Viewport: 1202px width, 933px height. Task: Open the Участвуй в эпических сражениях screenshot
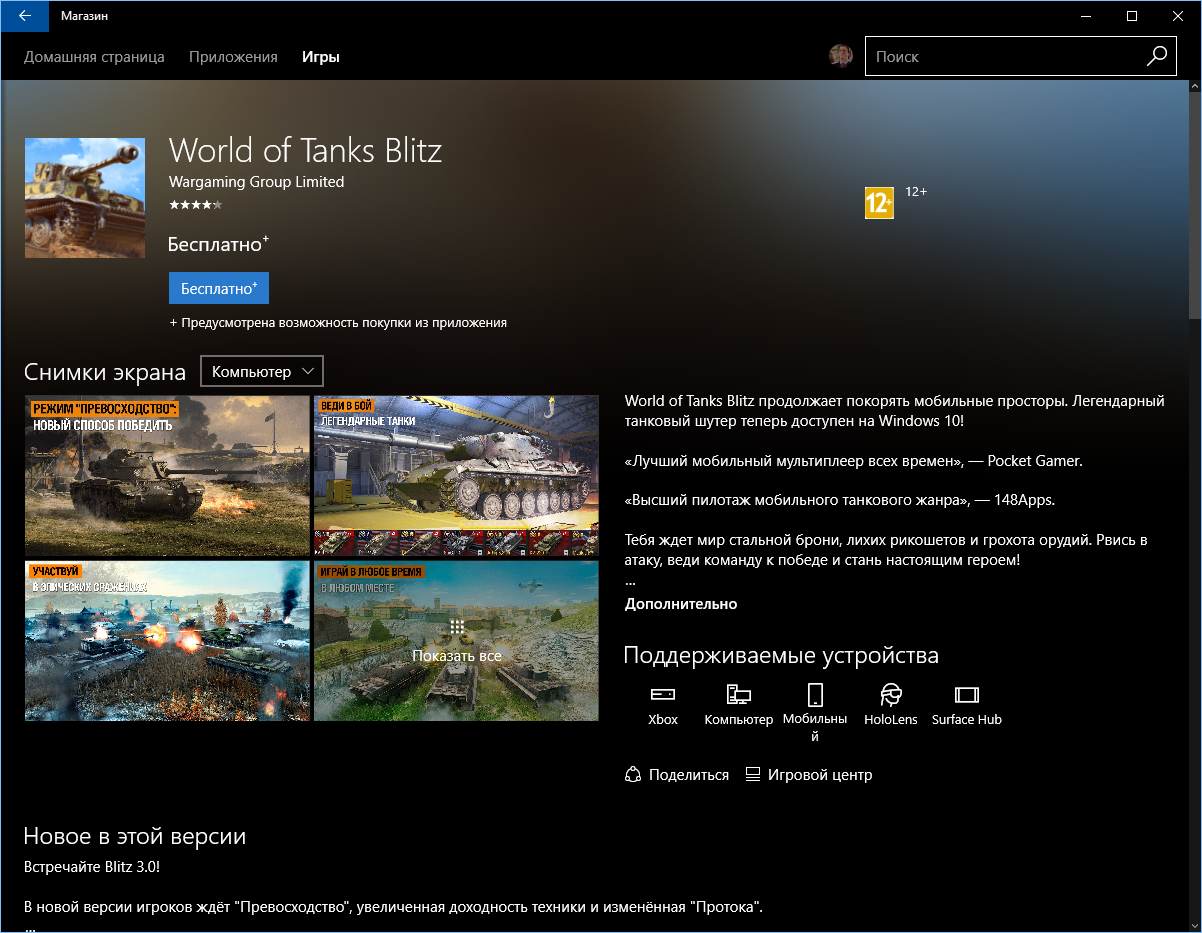tap(167, 641)
